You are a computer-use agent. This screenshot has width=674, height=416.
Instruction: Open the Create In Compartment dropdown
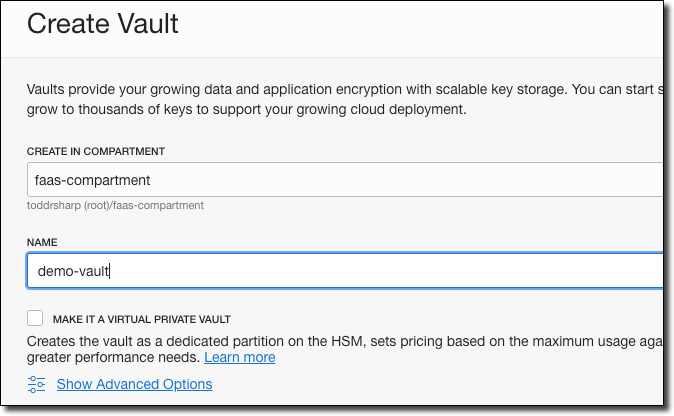pos(343,180)
